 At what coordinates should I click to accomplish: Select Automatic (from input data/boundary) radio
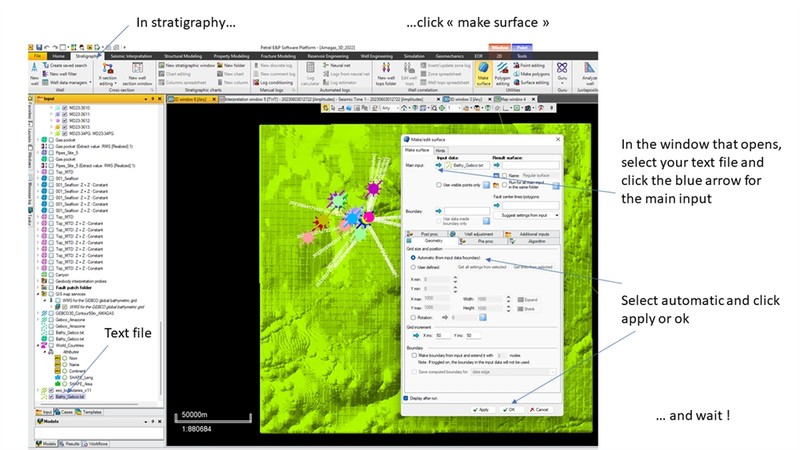413,258
